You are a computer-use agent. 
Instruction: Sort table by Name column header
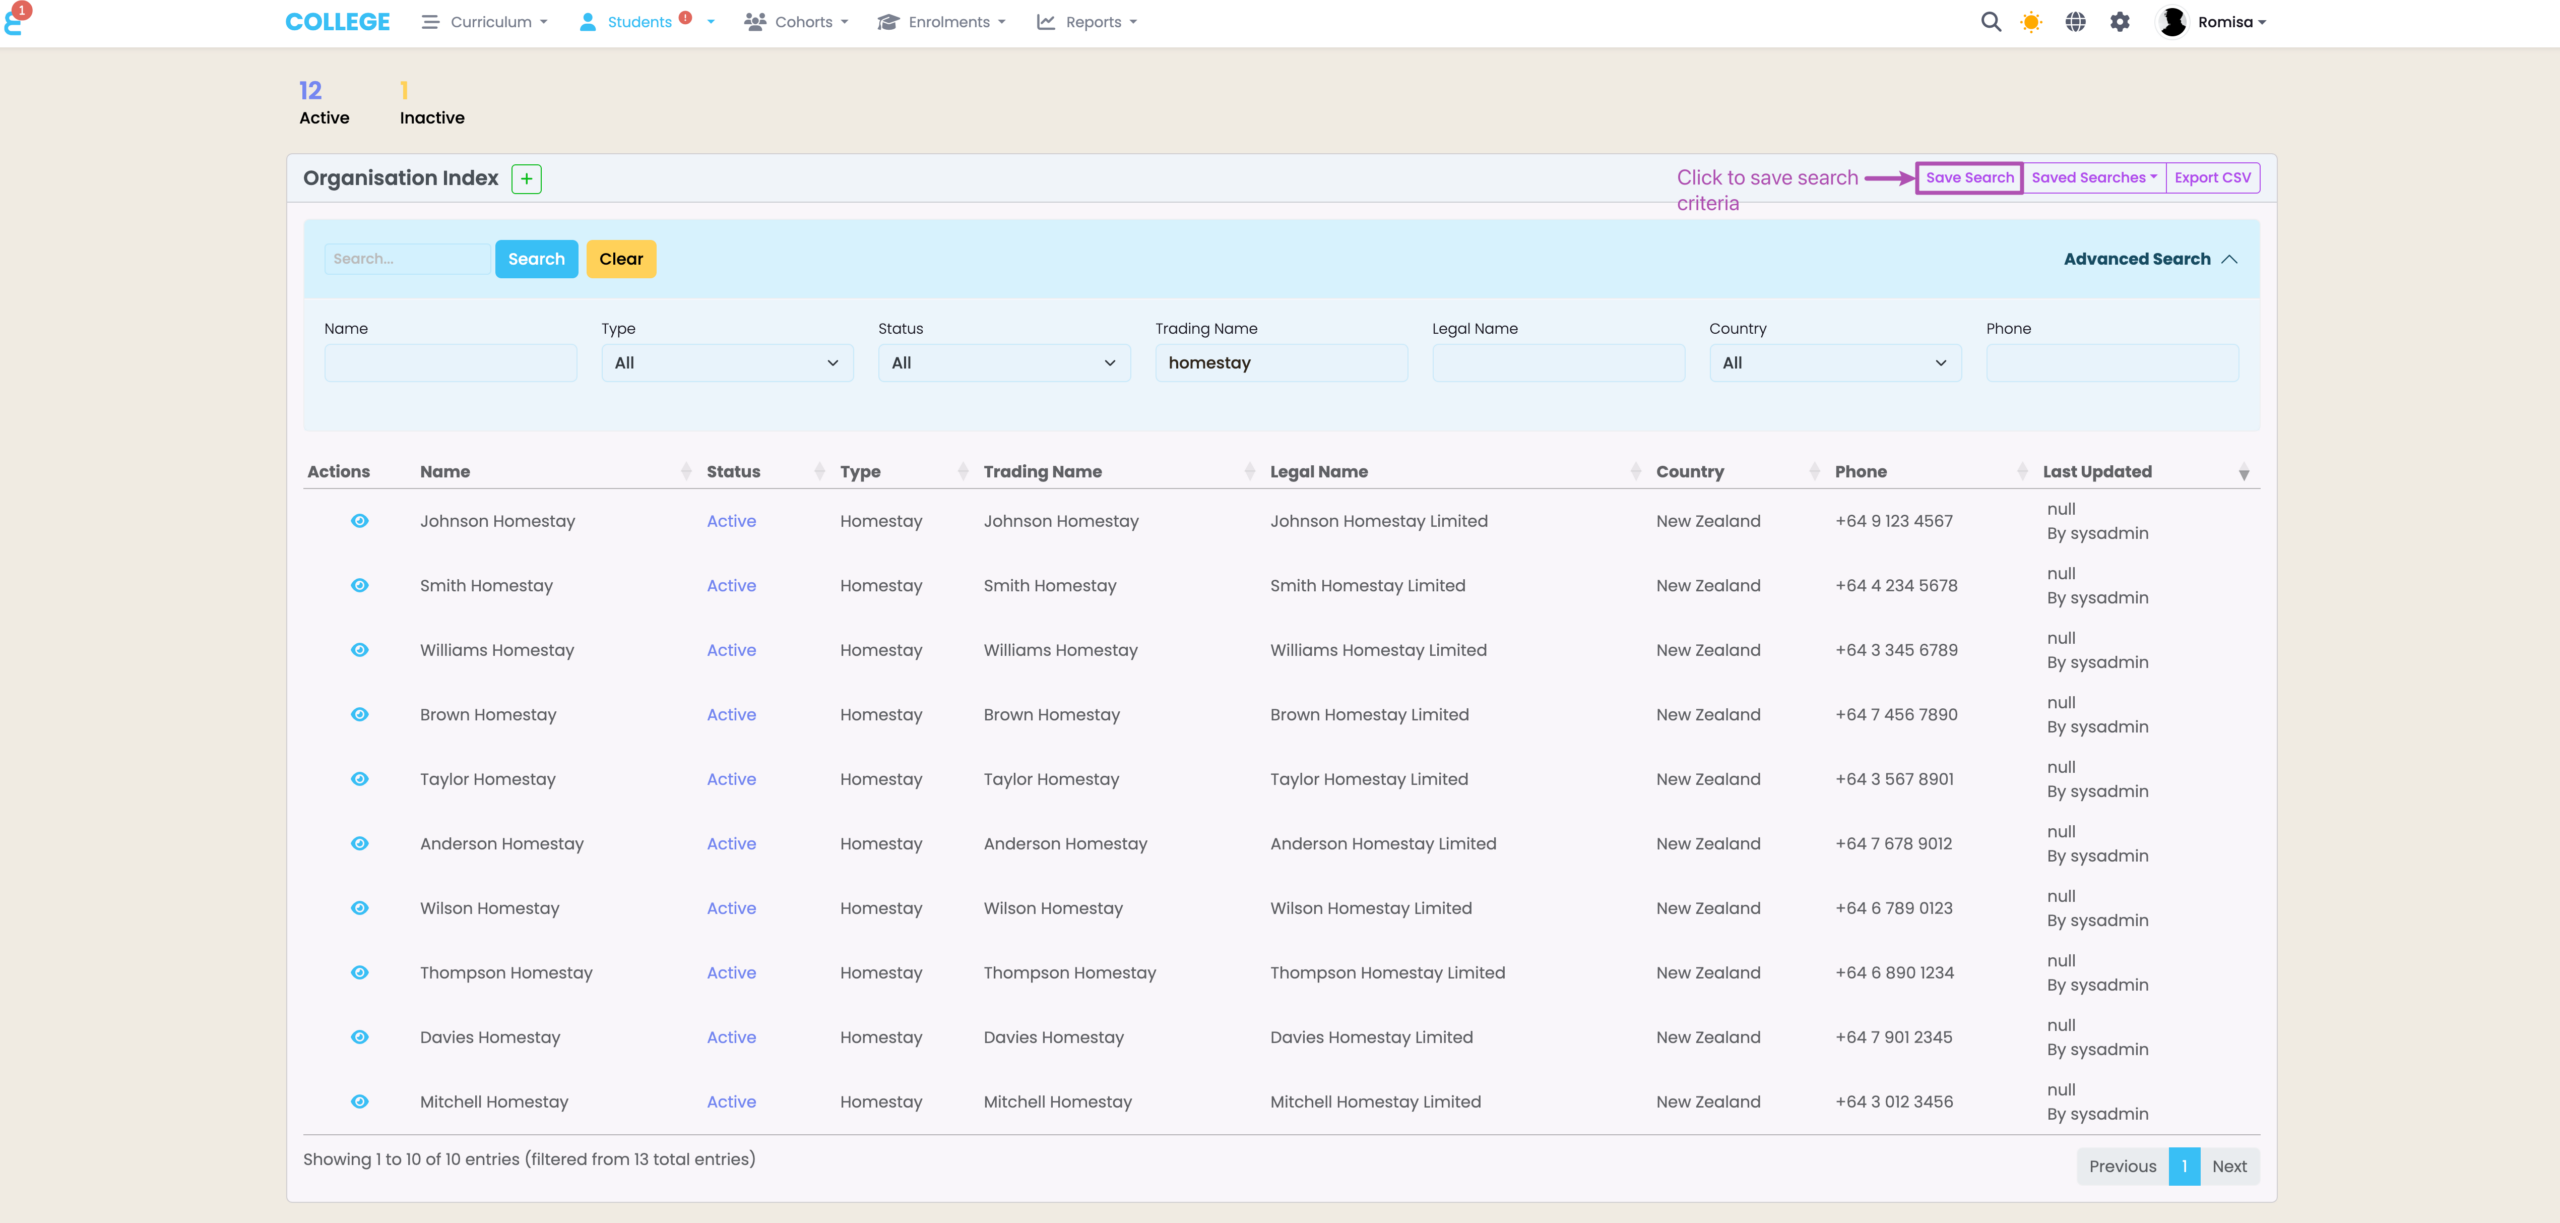coord(445,472)
